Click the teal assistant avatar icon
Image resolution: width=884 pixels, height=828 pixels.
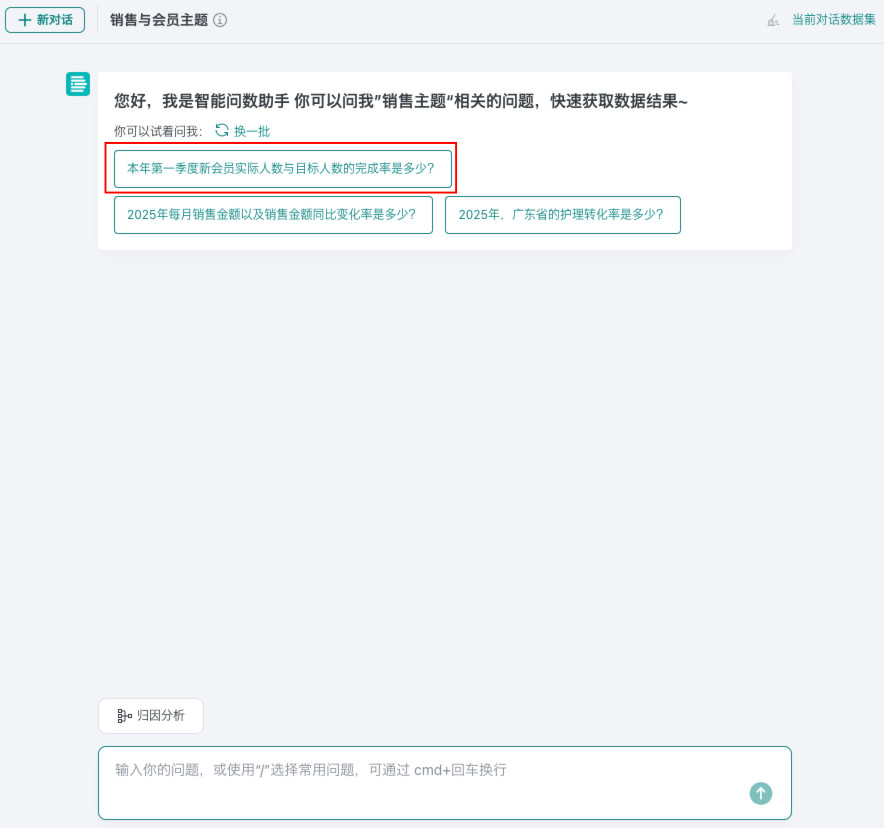click(78, 84)
